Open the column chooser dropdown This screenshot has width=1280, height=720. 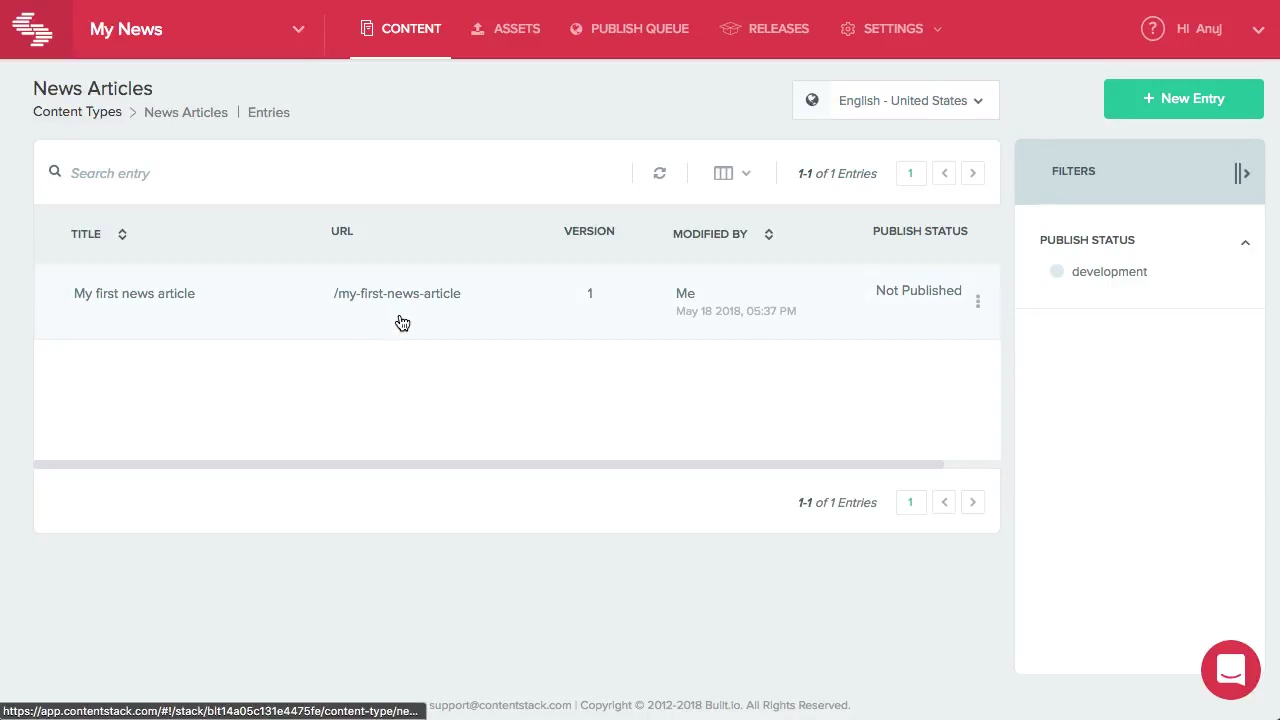(732, 173)
